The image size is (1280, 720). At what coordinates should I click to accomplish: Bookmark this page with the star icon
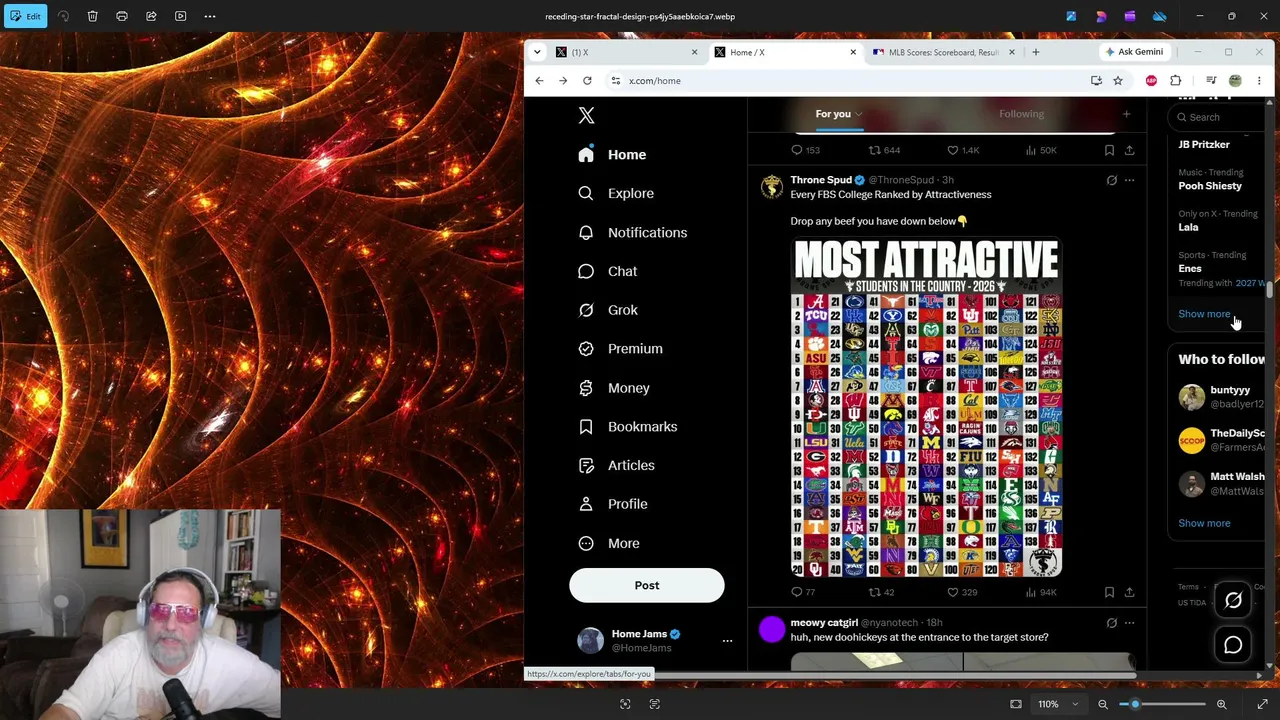[1118, 81]
